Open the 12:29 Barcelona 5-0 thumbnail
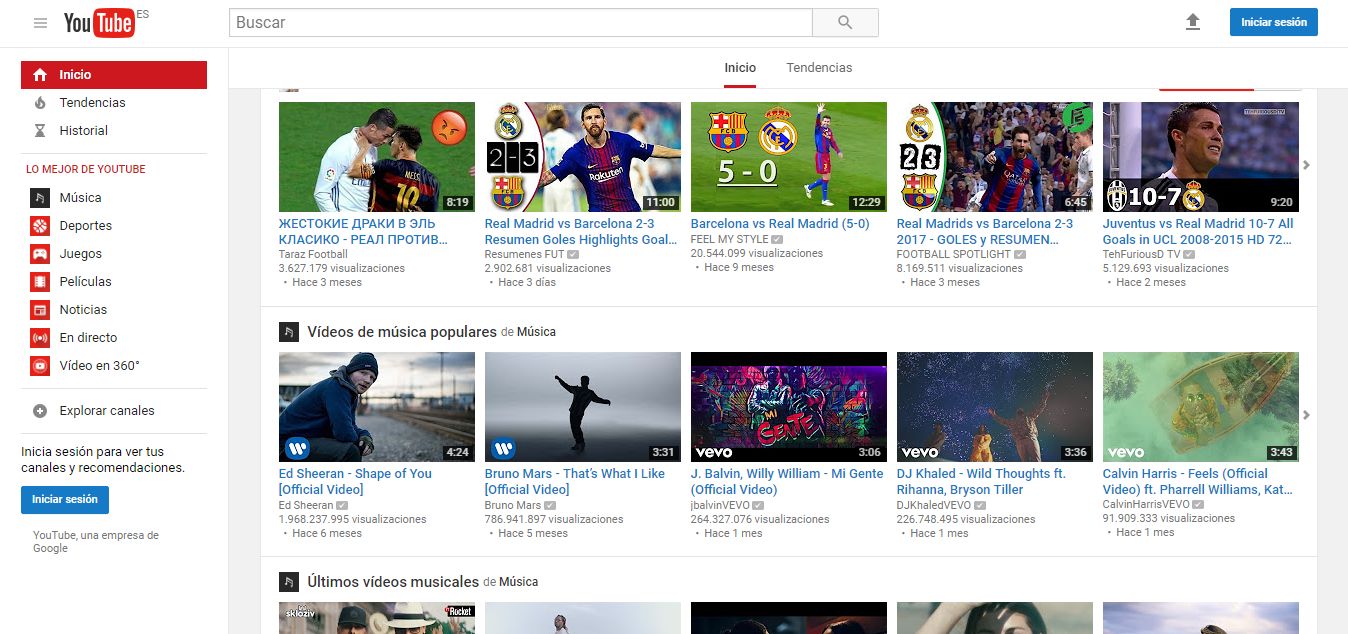Image resolution: width=1348 pixels, height=634 pixels. coord(789,157)
